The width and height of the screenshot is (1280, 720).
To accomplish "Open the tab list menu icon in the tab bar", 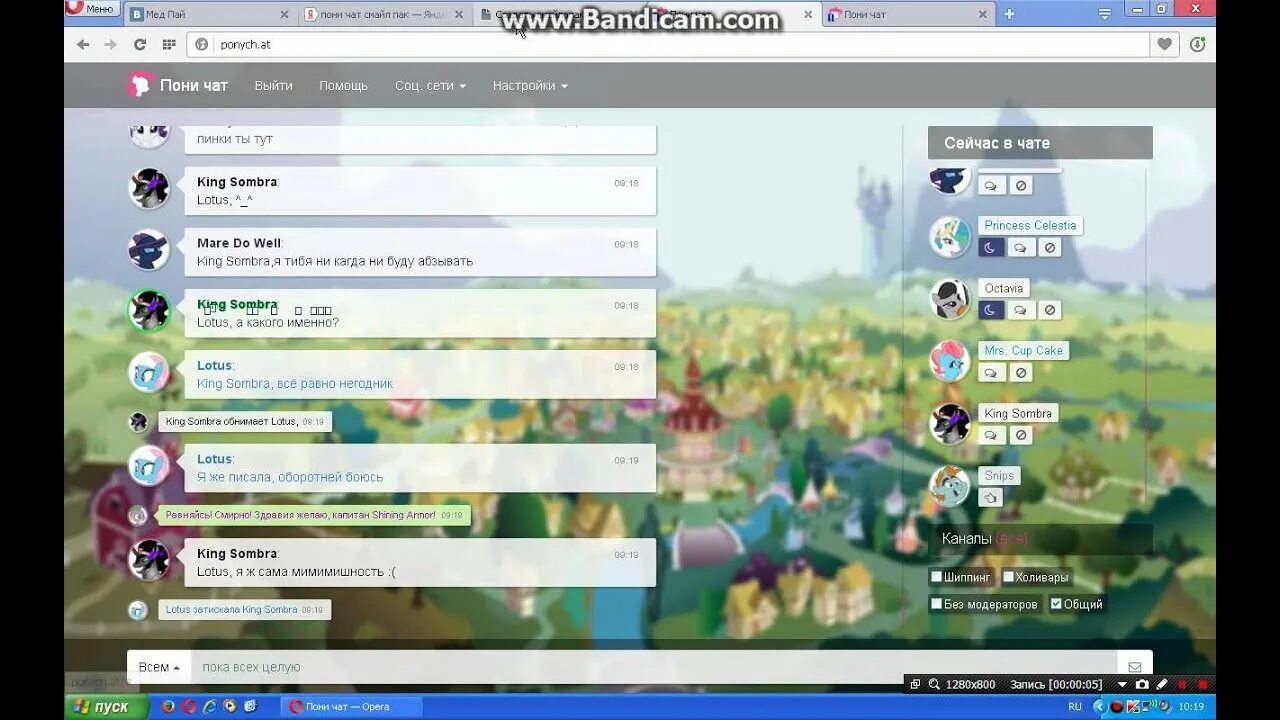I will 1104,14.
